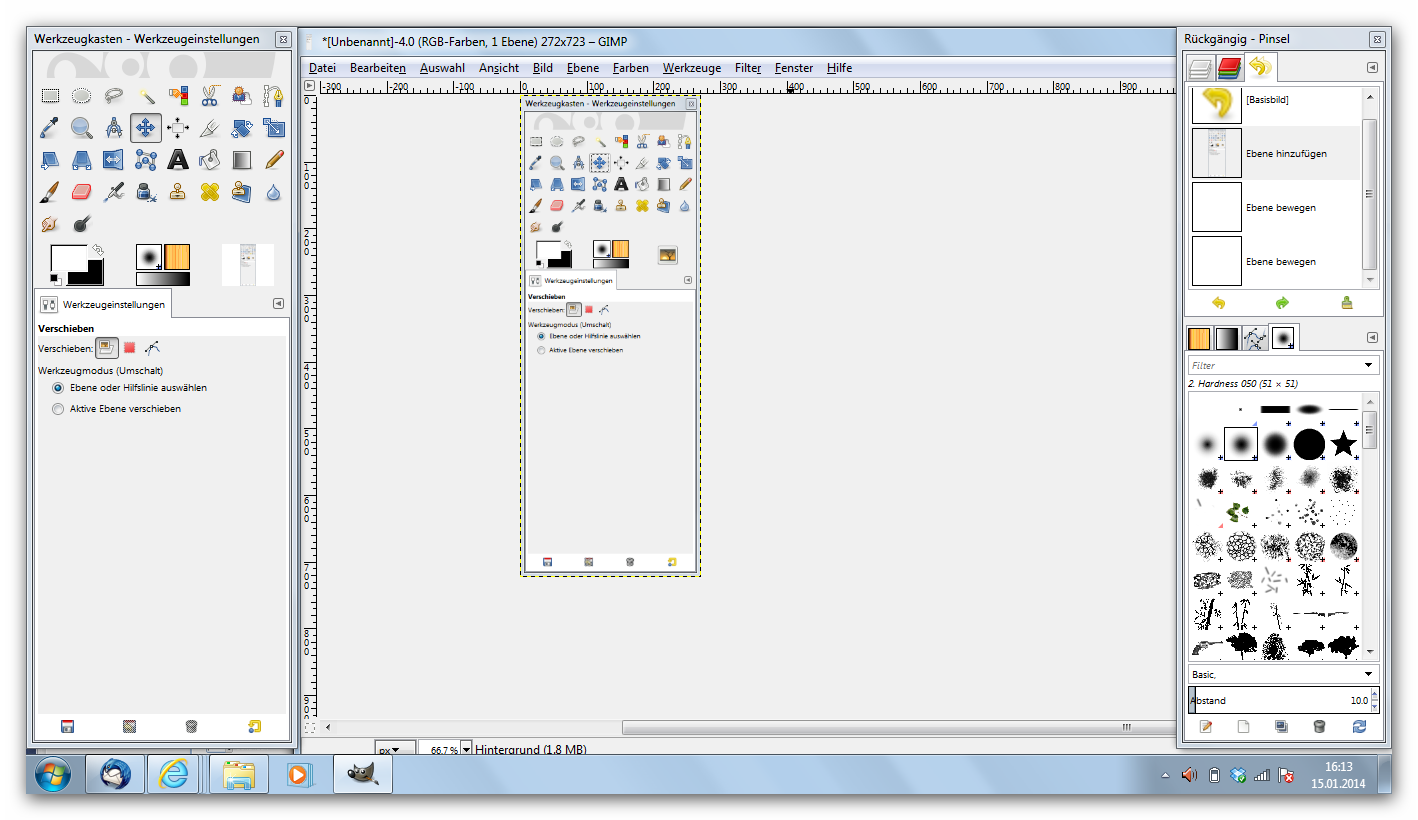
Task: Select the Blur/Sharpen droplet tool in left toolbox
Action: point(274,192)
